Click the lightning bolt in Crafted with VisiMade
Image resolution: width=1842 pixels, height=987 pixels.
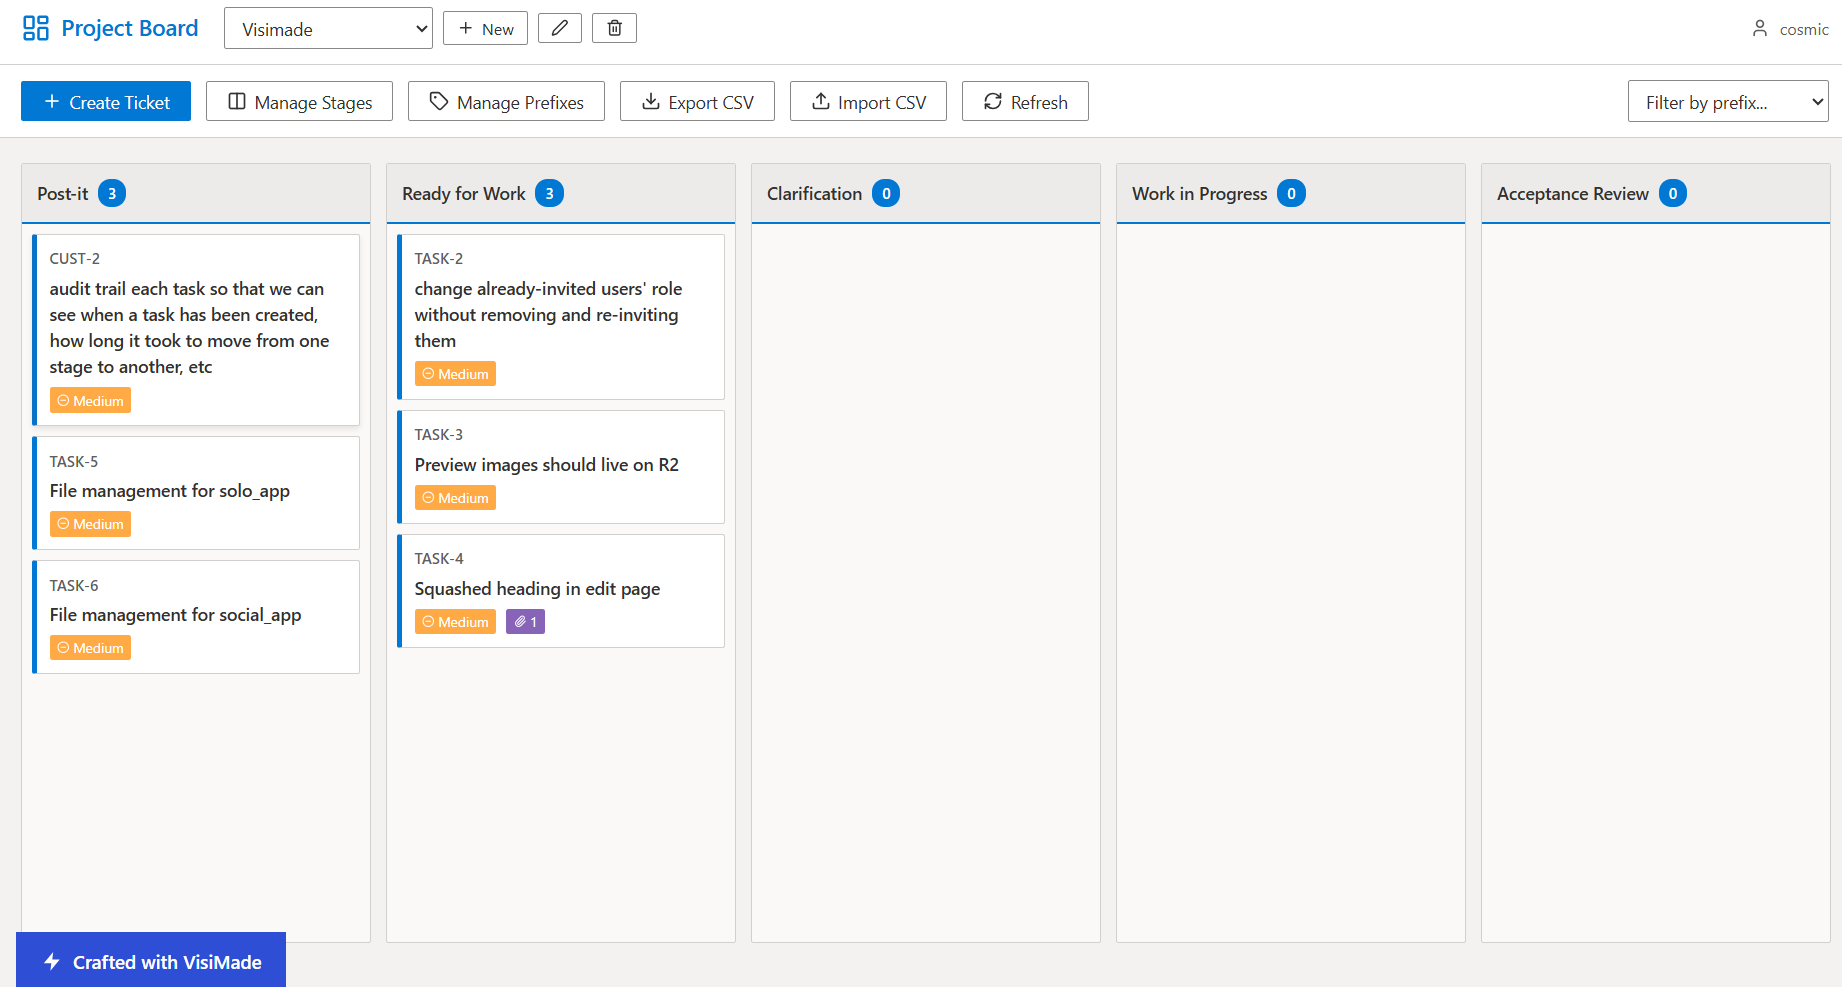pyautogui.click(x=50, y=961)
